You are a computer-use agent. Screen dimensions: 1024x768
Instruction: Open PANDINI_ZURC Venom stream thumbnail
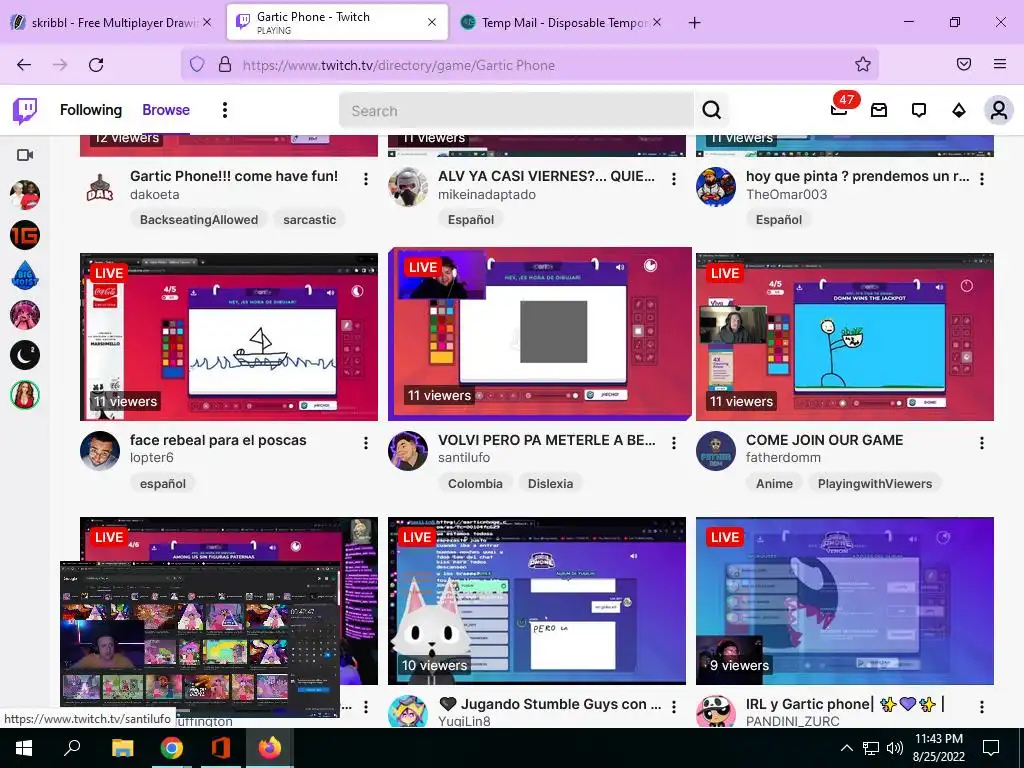tap(845, 601)
